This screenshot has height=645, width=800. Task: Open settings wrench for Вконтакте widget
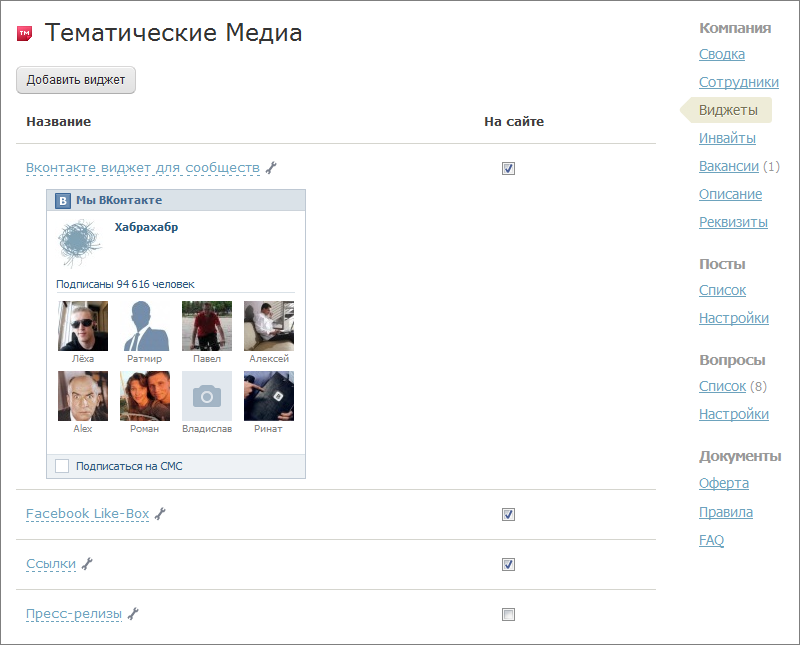pyautogui.click(x=271, y=169)
